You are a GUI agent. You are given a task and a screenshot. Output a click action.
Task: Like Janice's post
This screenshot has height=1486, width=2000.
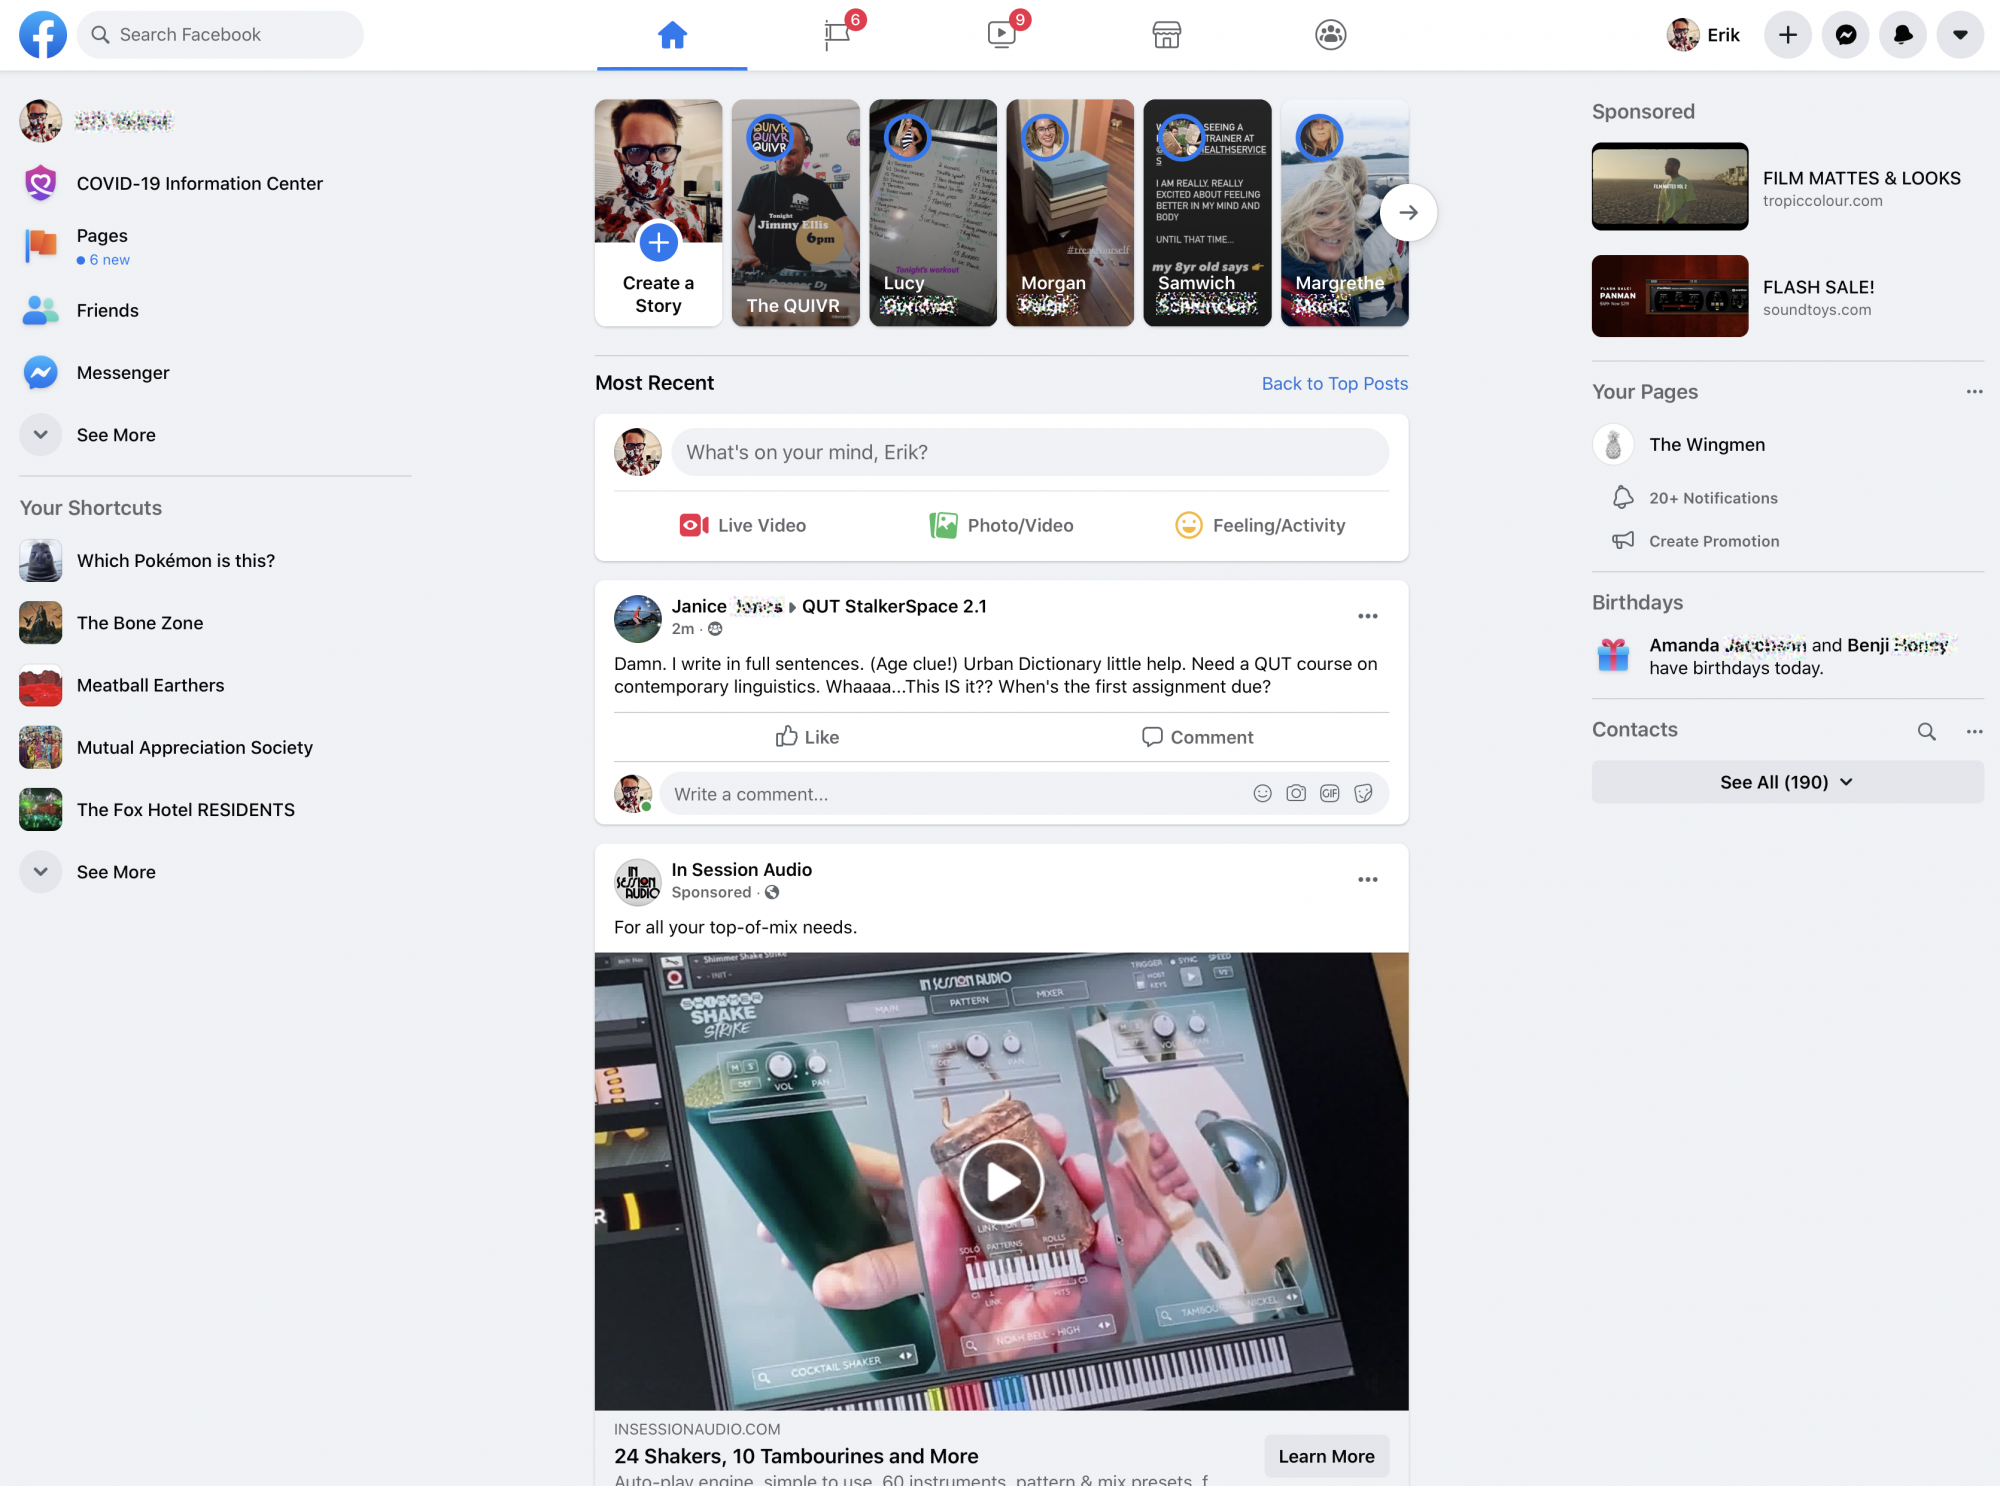pyautogui.click(x=807, y=737)
